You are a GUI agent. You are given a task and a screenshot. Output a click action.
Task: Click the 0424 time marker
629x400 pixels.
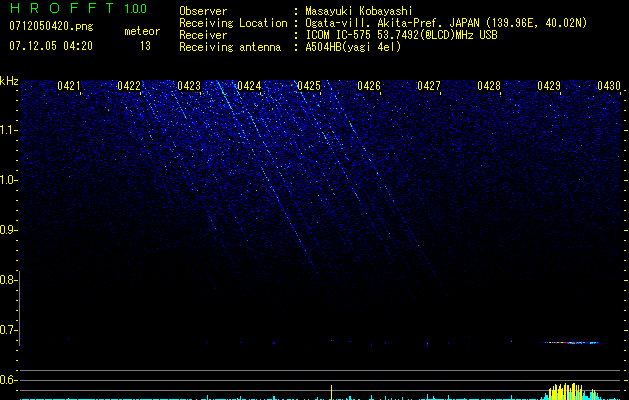coord(249,86)
